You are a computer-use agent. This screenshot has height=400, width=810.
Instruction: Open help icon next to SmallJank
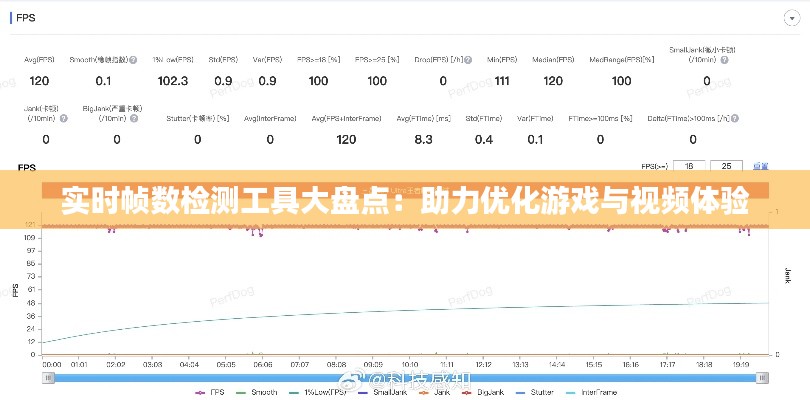click(724, 60)
